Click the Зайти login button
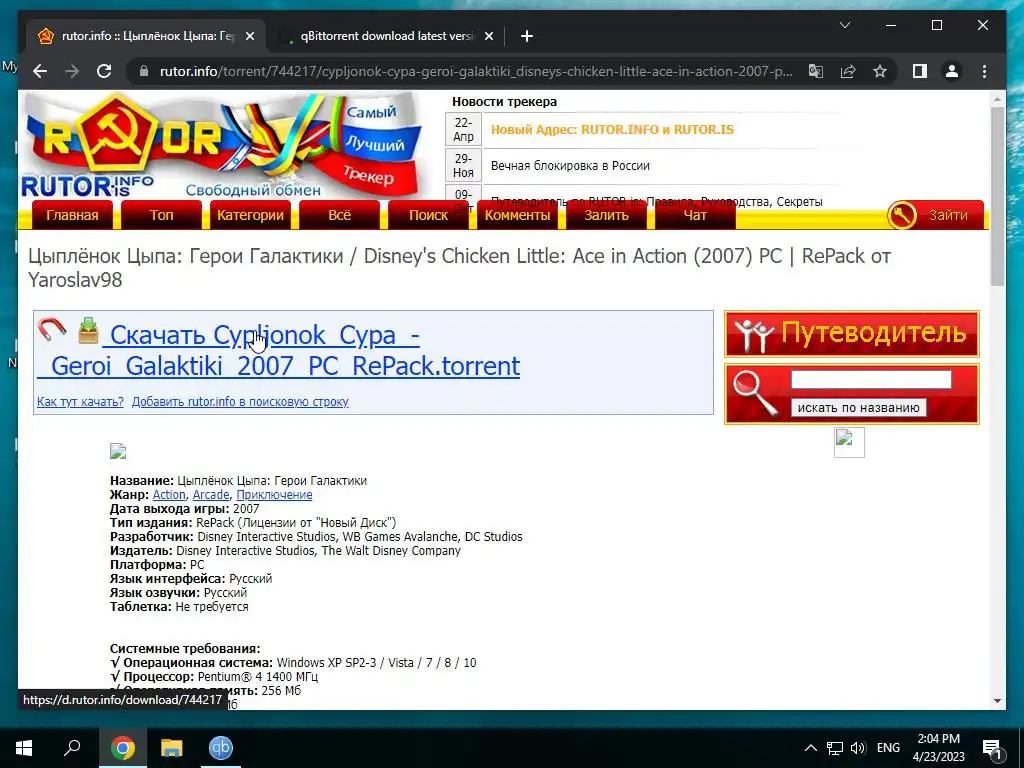Viewport: 1024px width, 768px height. (935, 215)
